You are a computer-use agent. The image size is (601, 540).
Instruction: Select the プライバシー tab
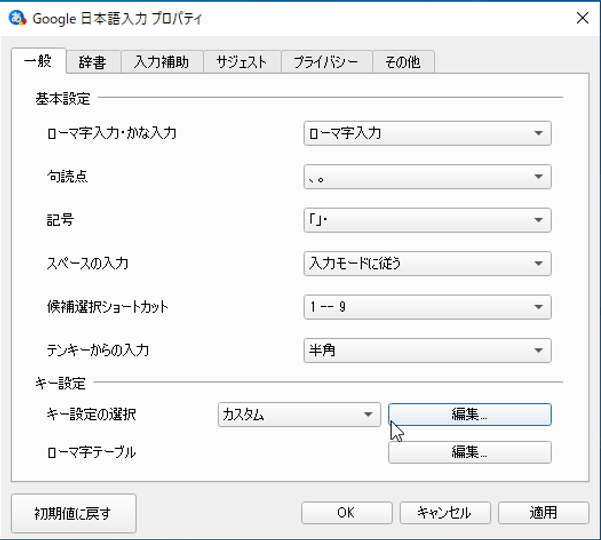[326, 61]
